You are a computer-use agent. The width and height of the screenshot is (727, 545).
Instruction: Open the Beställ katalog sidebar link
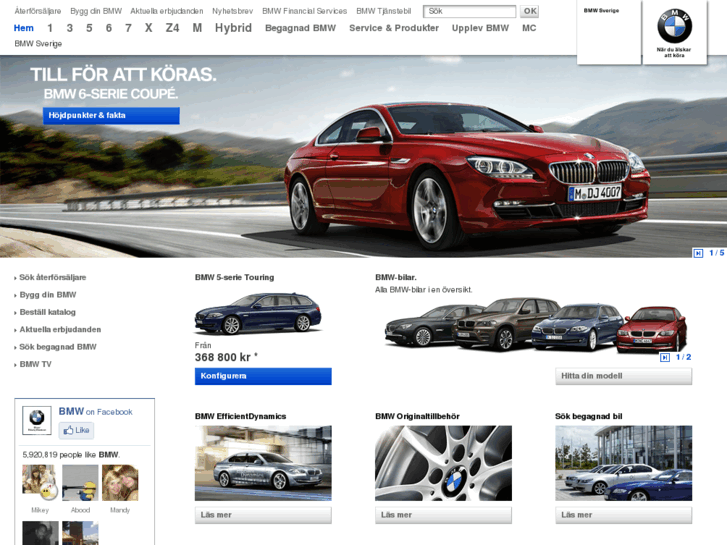point(47,312)
